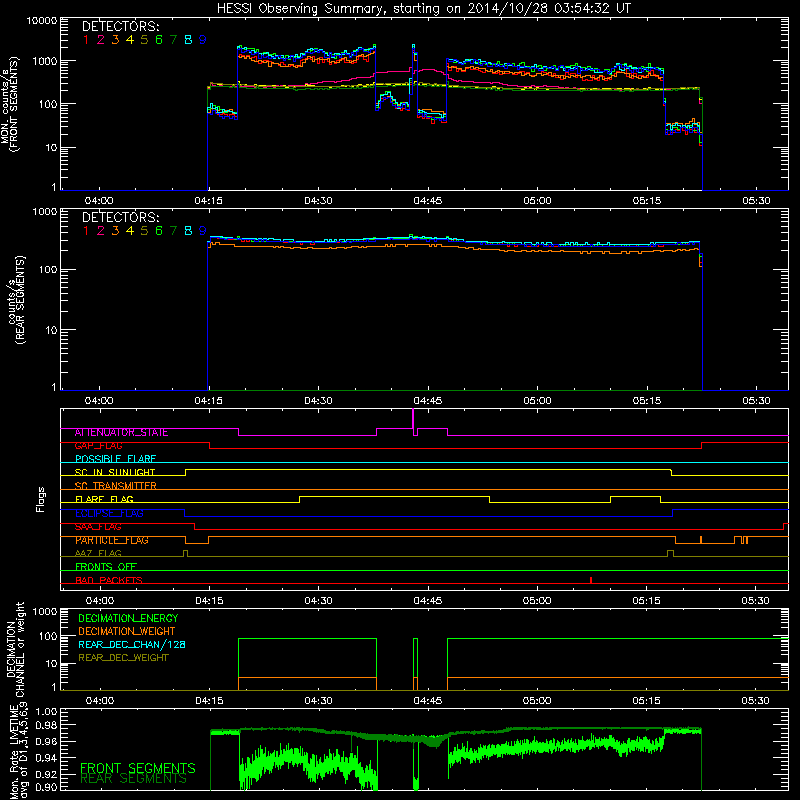Click DETECTORS: label in front segments plot

click(x=120, y=26)
